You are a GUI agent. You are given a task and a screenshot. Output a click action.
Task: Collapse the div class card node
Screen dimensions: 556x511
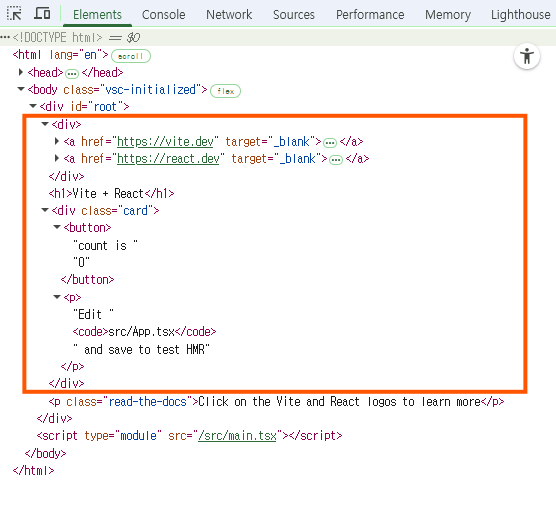click(x=45, y=210)
